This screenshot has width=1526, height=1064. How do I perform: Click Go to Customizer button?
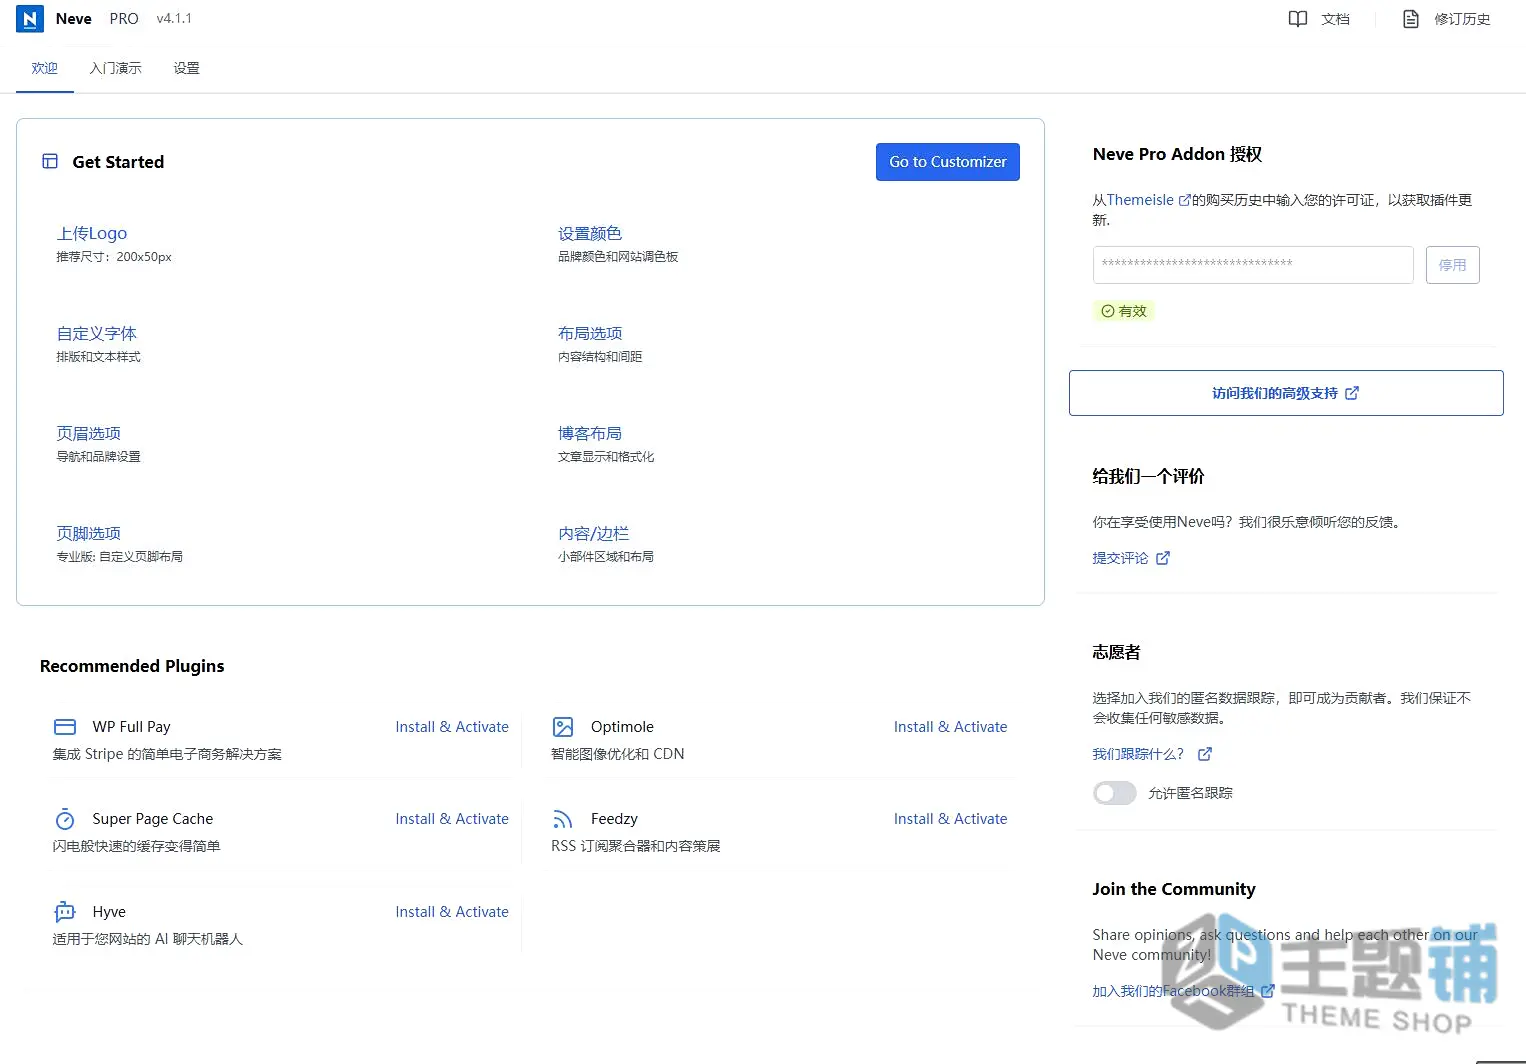(948, 162)
